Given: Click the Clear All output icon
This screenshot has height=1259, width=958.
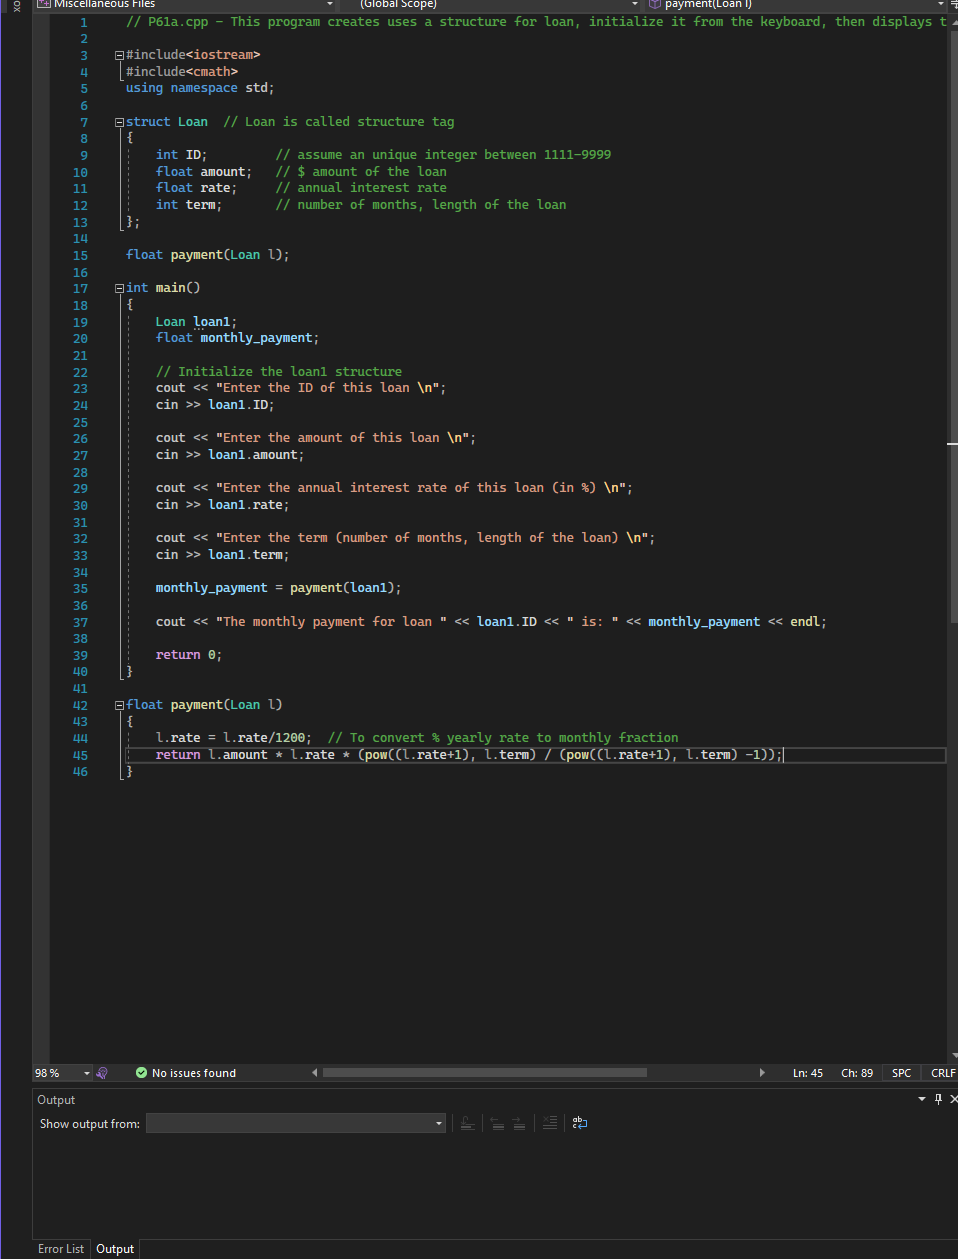Looking at the screenshot, I should pos(549,1123).
